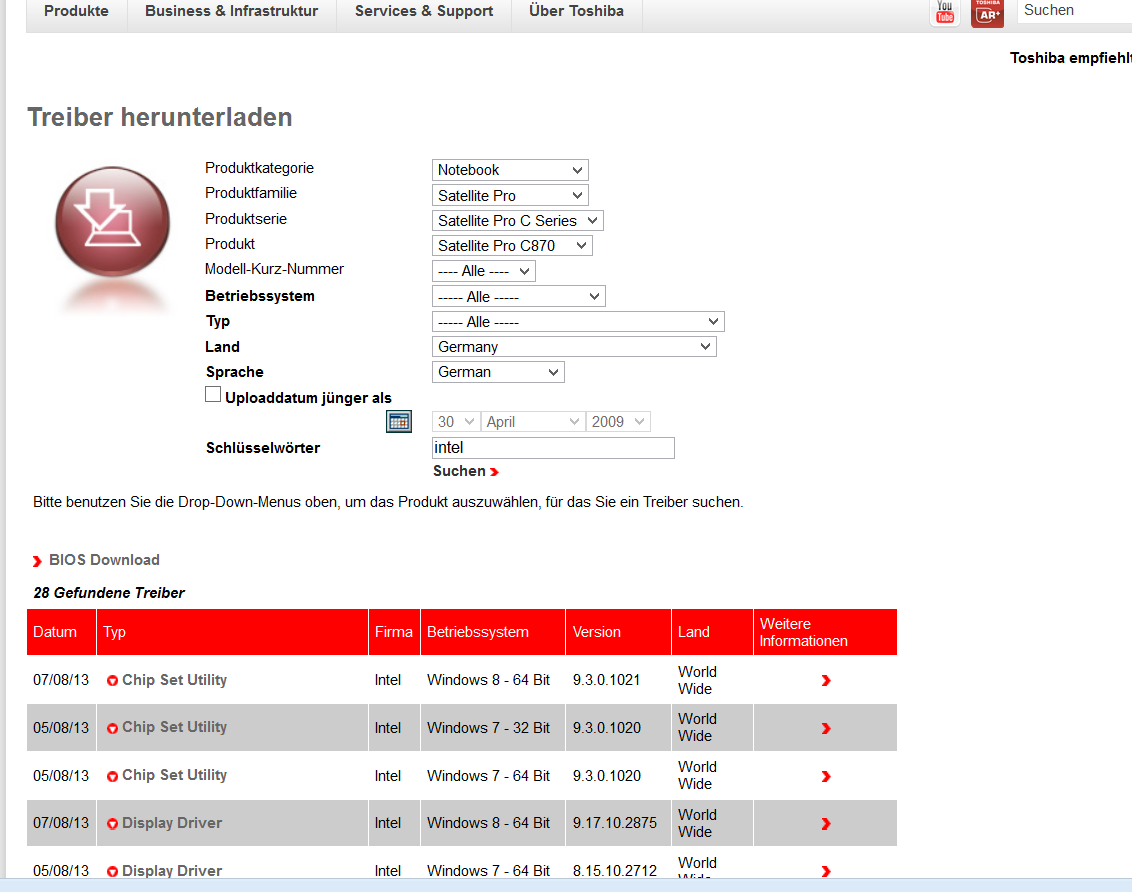Click the large red download icon

point(113,222)
